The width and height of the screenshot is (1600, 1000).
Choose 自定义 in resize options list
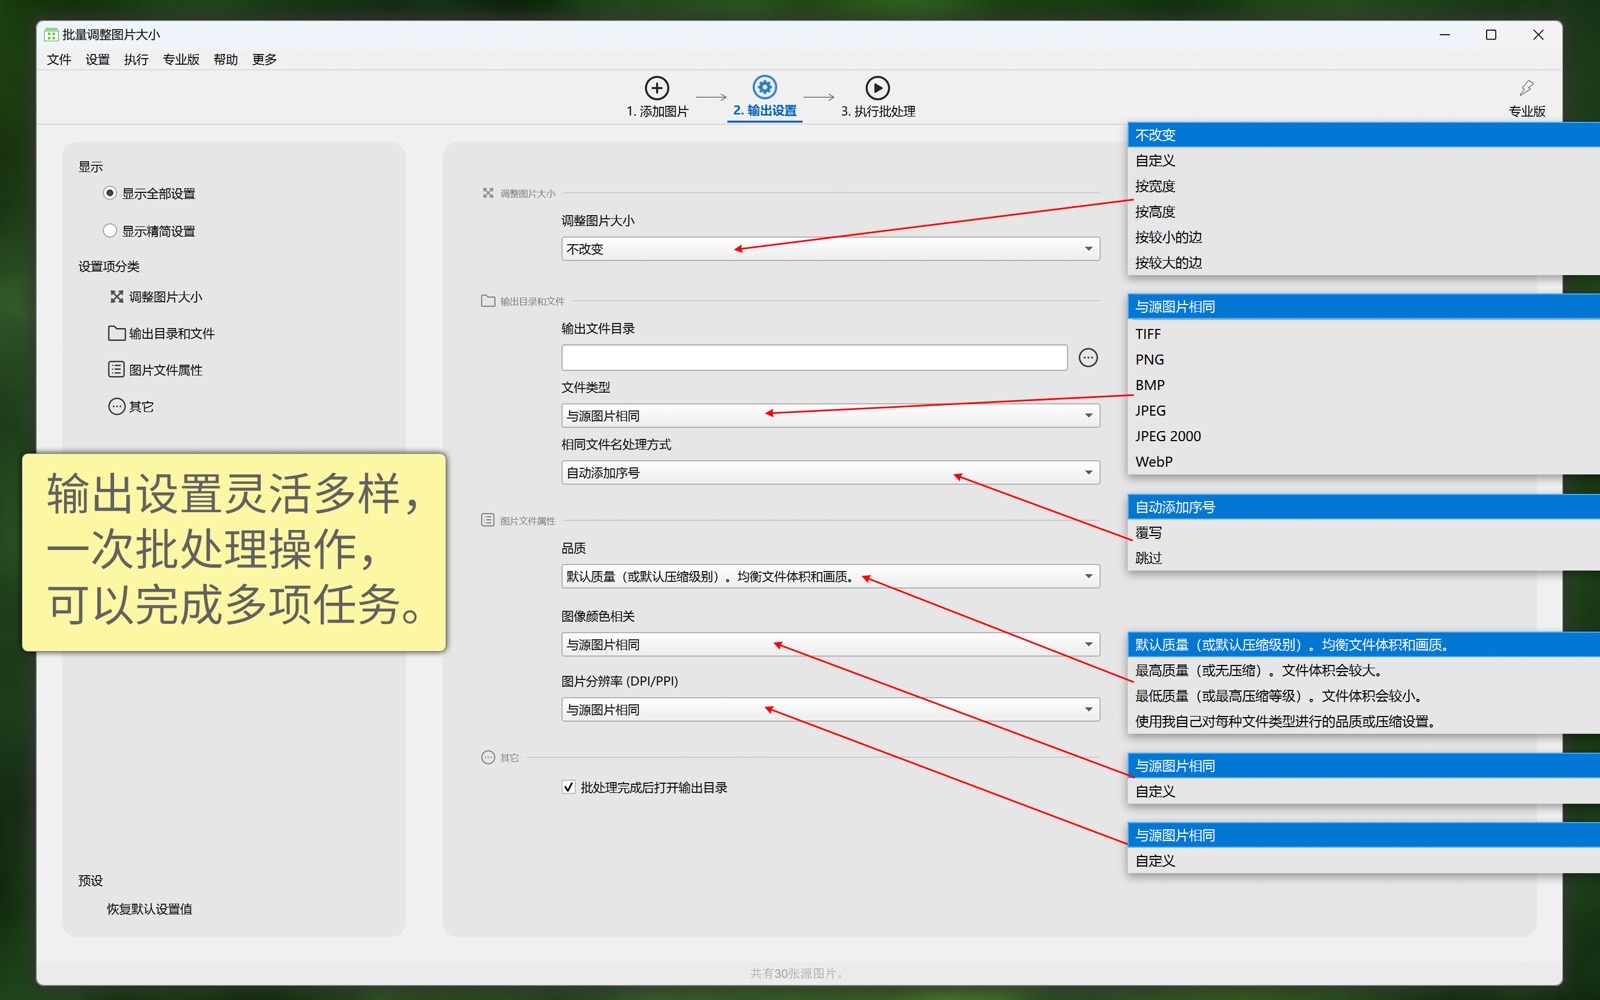pyautogui.click(x=1363, y=161)
